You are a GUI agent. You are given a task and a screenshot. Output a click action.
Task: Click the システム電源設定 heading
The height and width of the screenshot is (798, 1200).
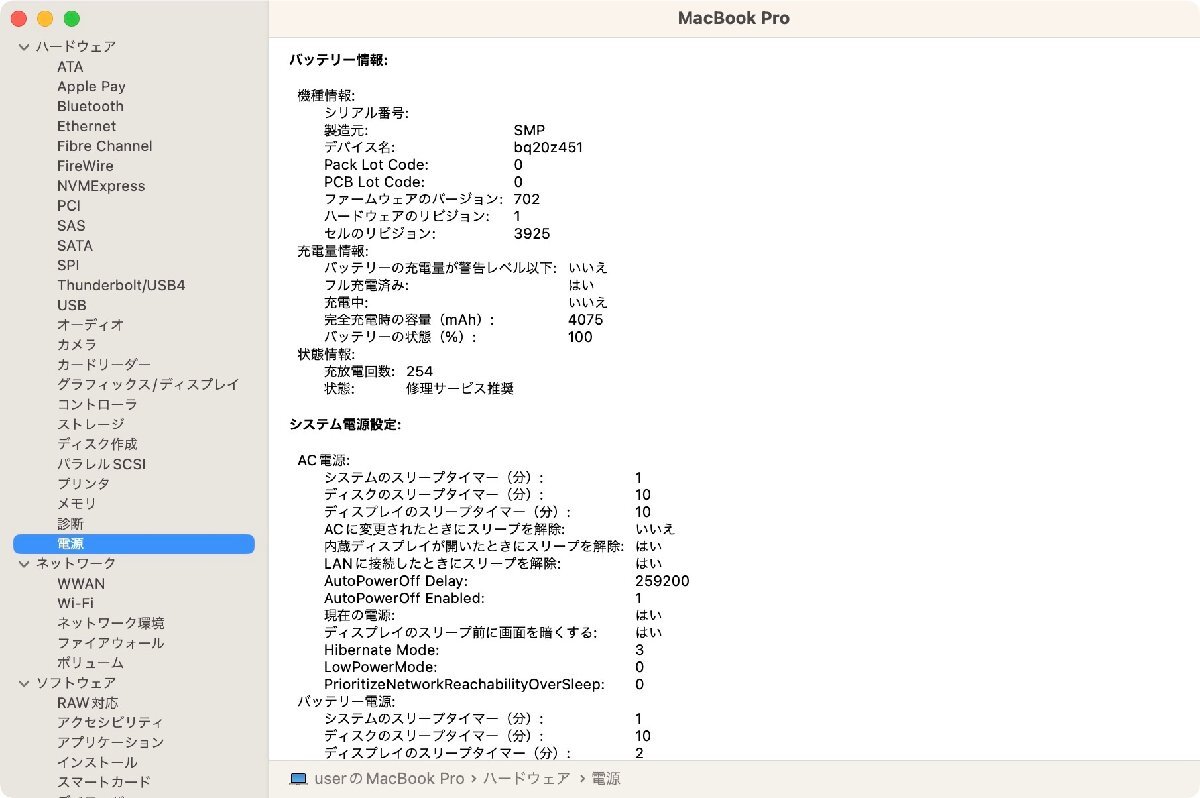[345, 425]
